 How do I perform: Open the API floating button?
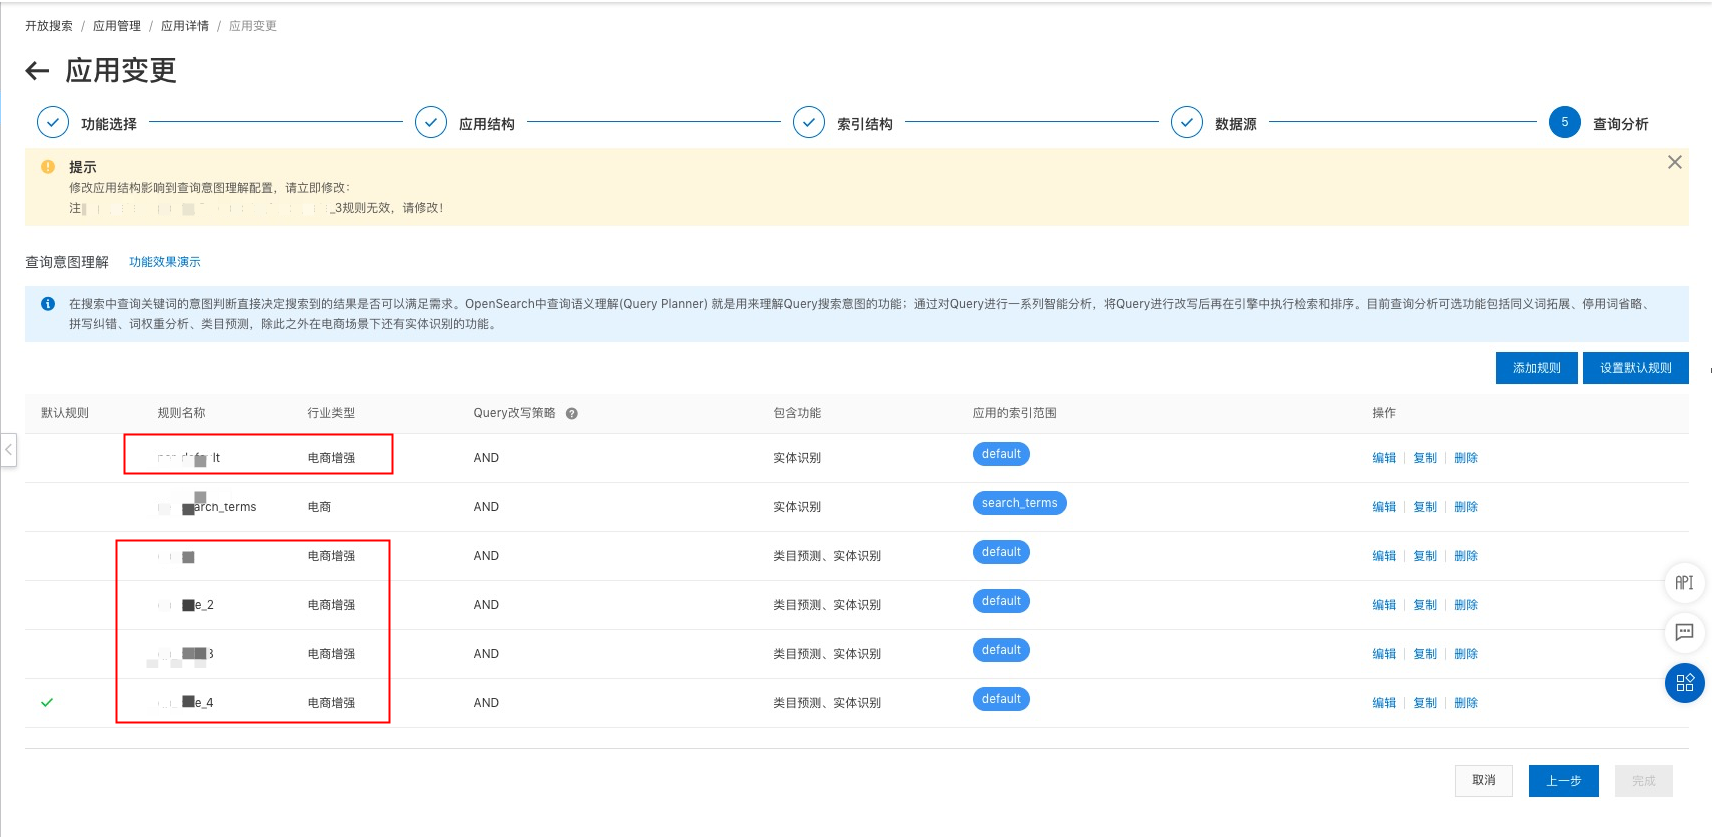click(x=1685, y=583)
